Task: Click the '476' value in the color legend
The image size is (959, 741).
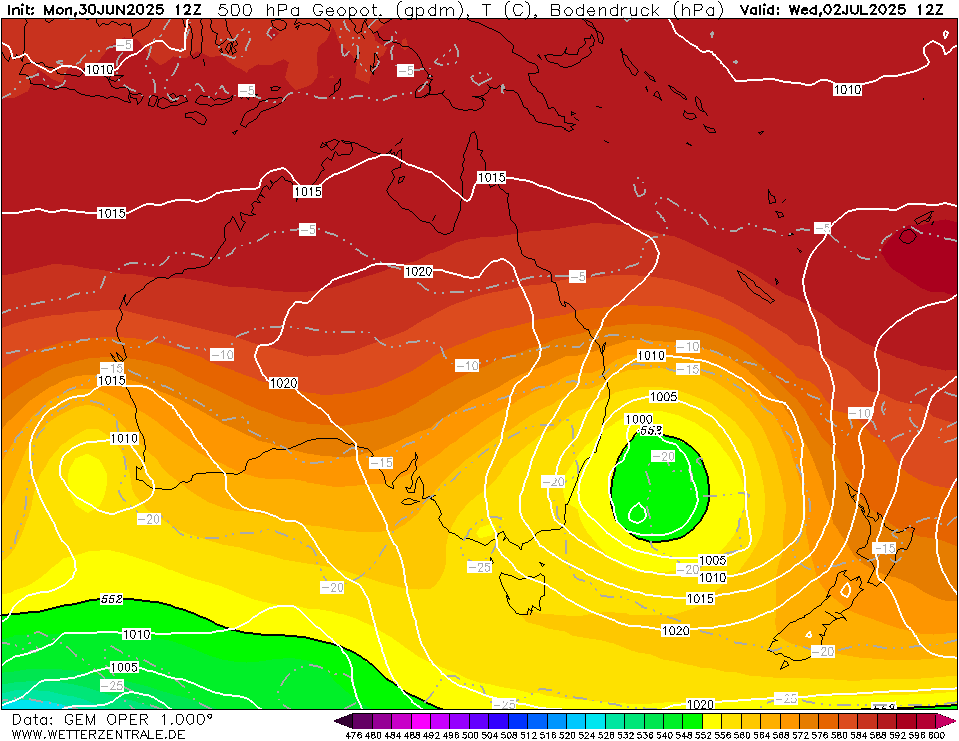Action: [354, 735]
